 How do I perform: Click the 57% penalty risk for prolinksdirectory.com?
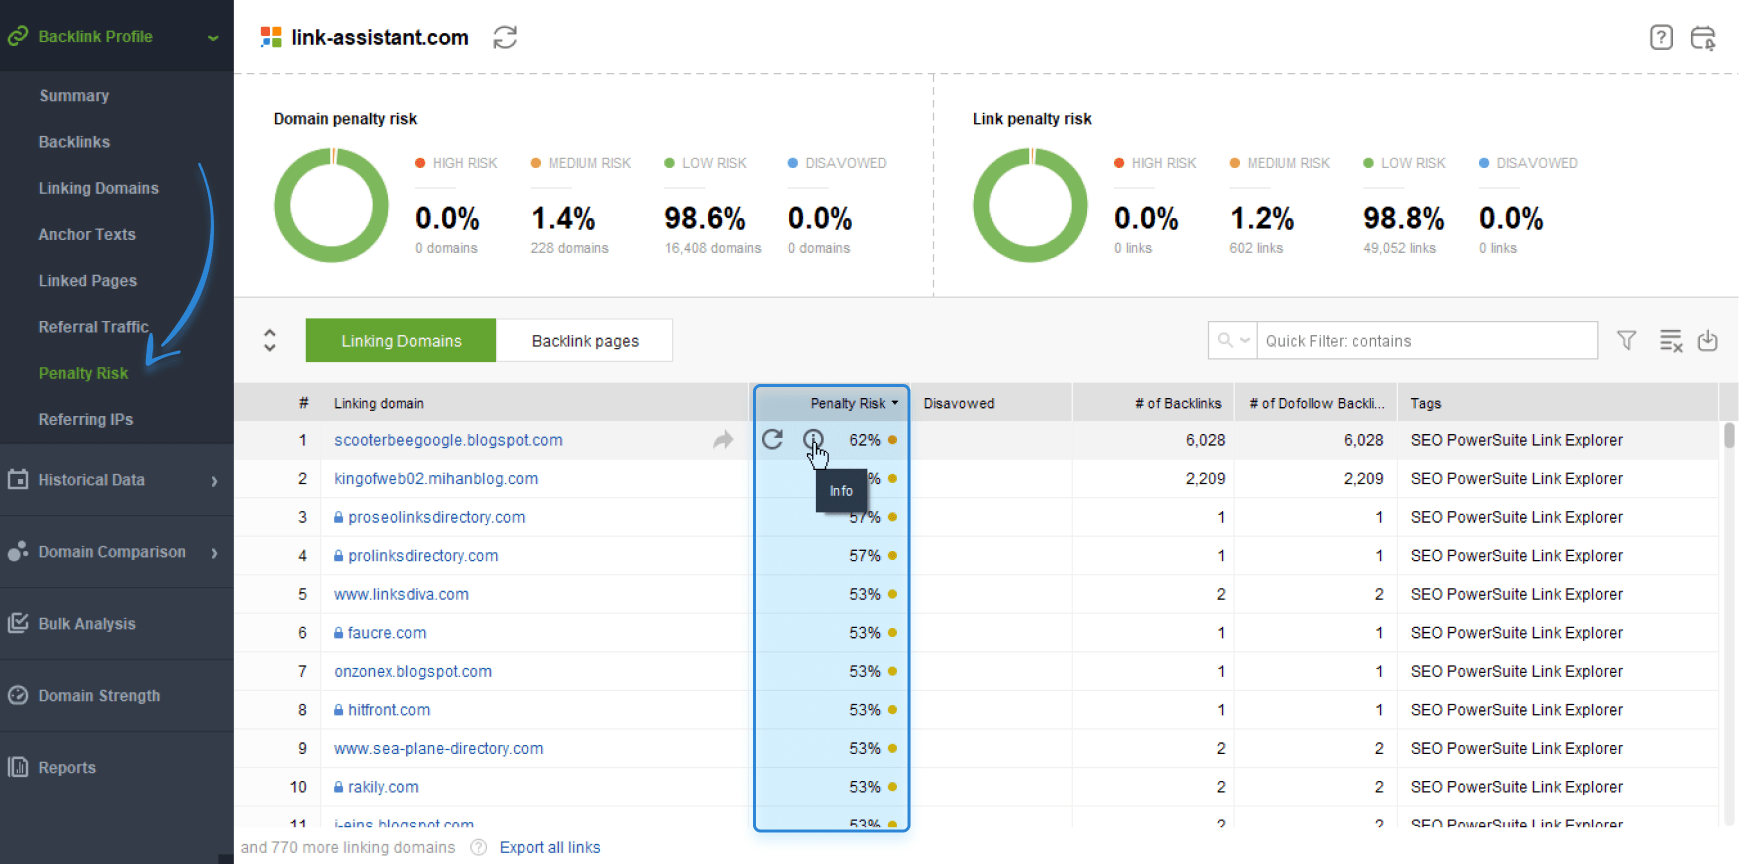pos(865,555)
